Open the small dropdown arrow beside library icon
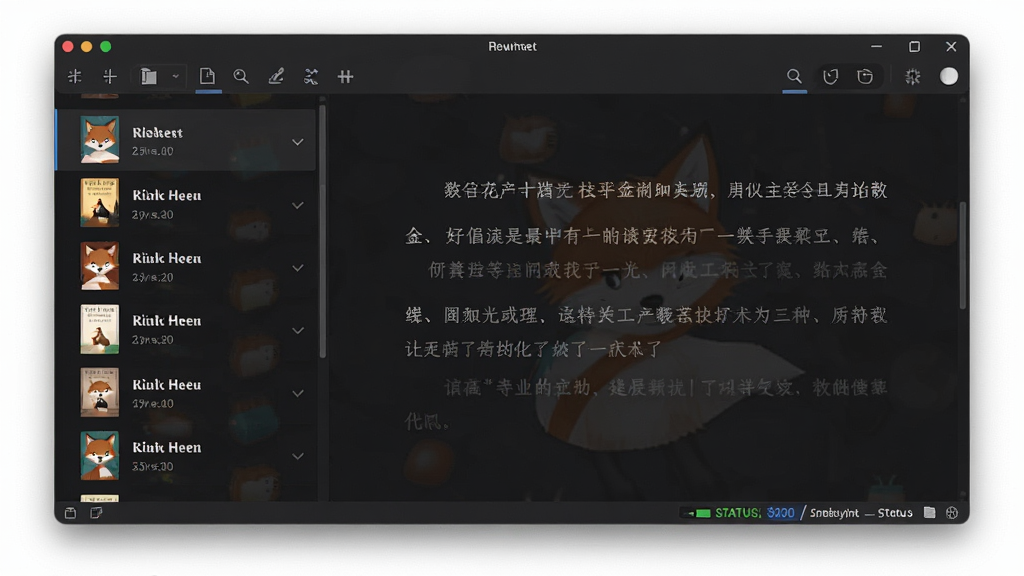Viewport: 1024px width, 576px height. tap(176, 76)
